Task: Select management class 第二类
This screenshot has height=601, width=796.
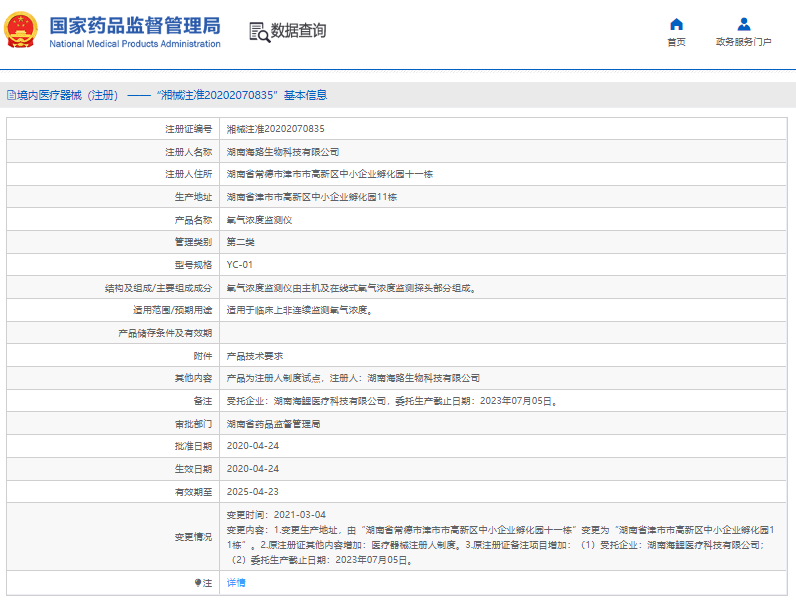Action: pos(241,242)
